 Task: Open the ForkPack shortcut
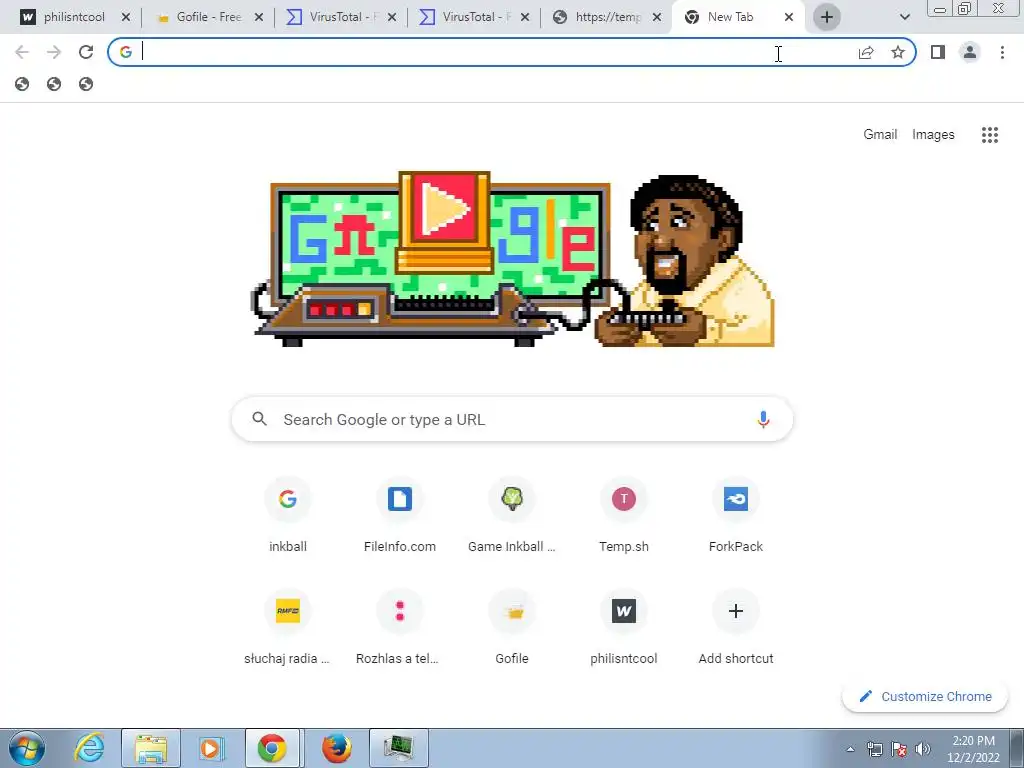[736, 515]
